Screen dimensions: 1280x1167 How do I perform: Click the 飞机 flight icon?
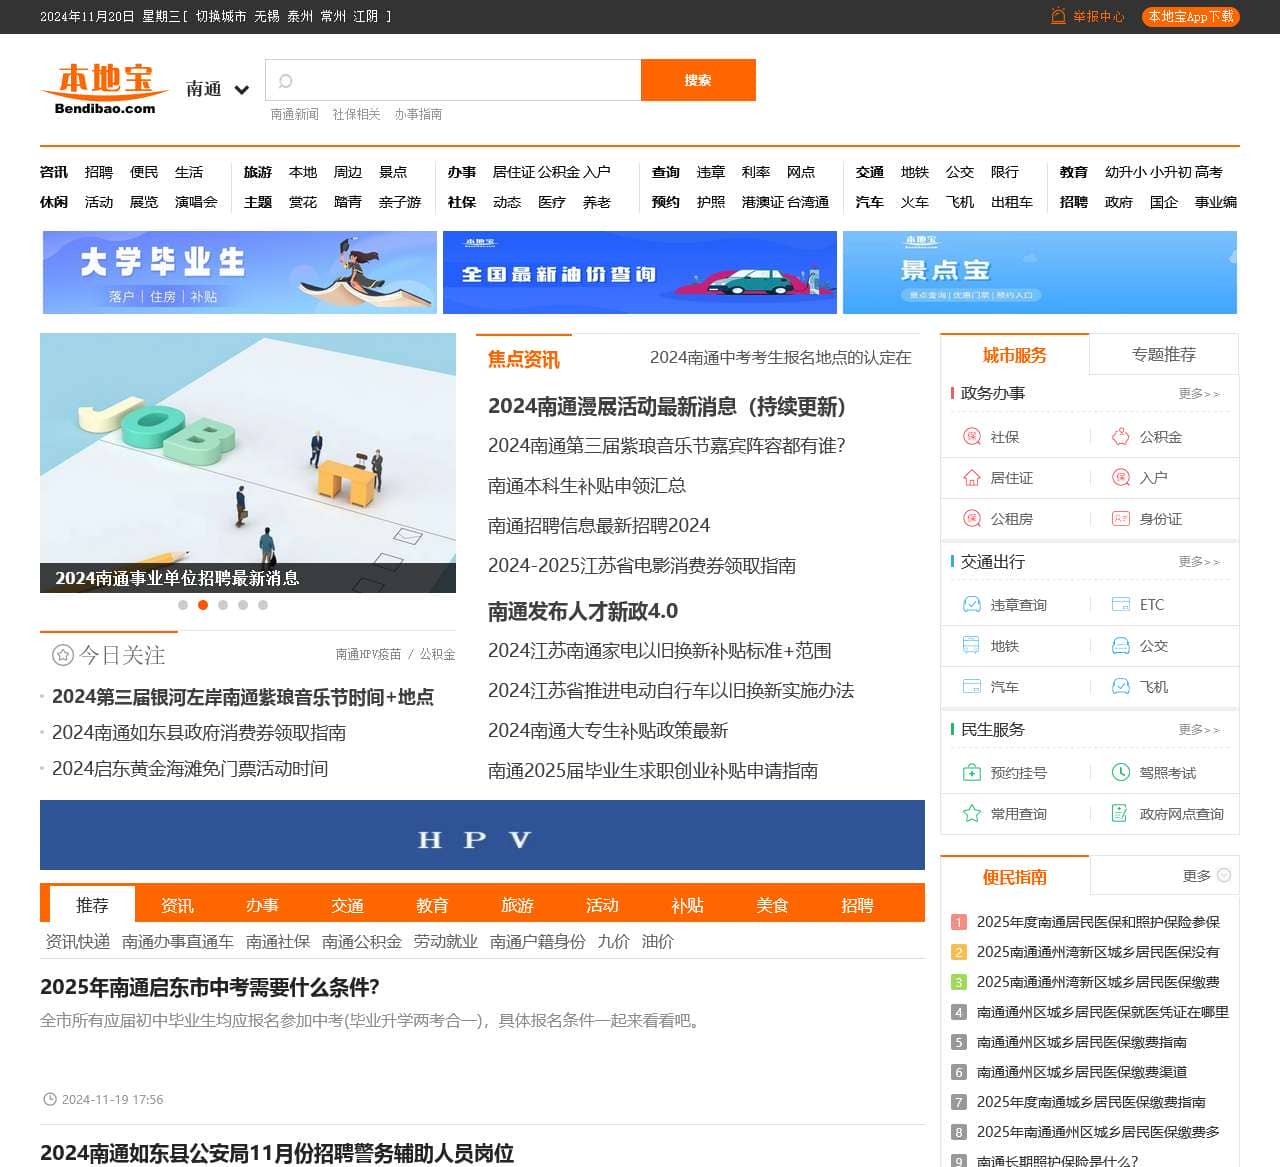1121,687
